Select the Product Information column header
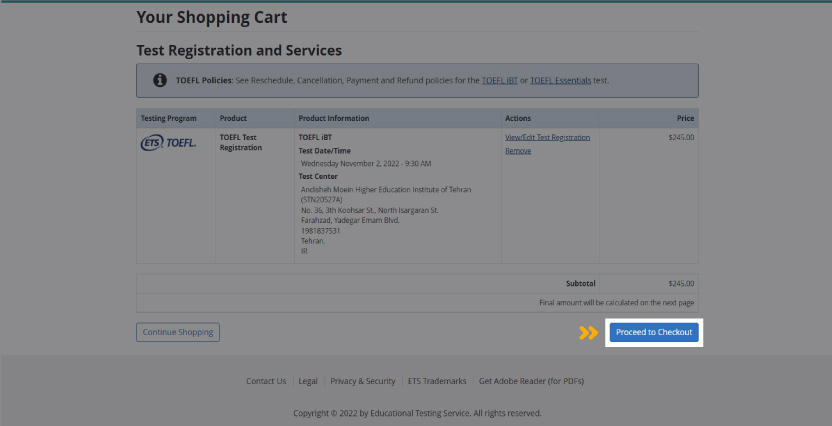 334,118
